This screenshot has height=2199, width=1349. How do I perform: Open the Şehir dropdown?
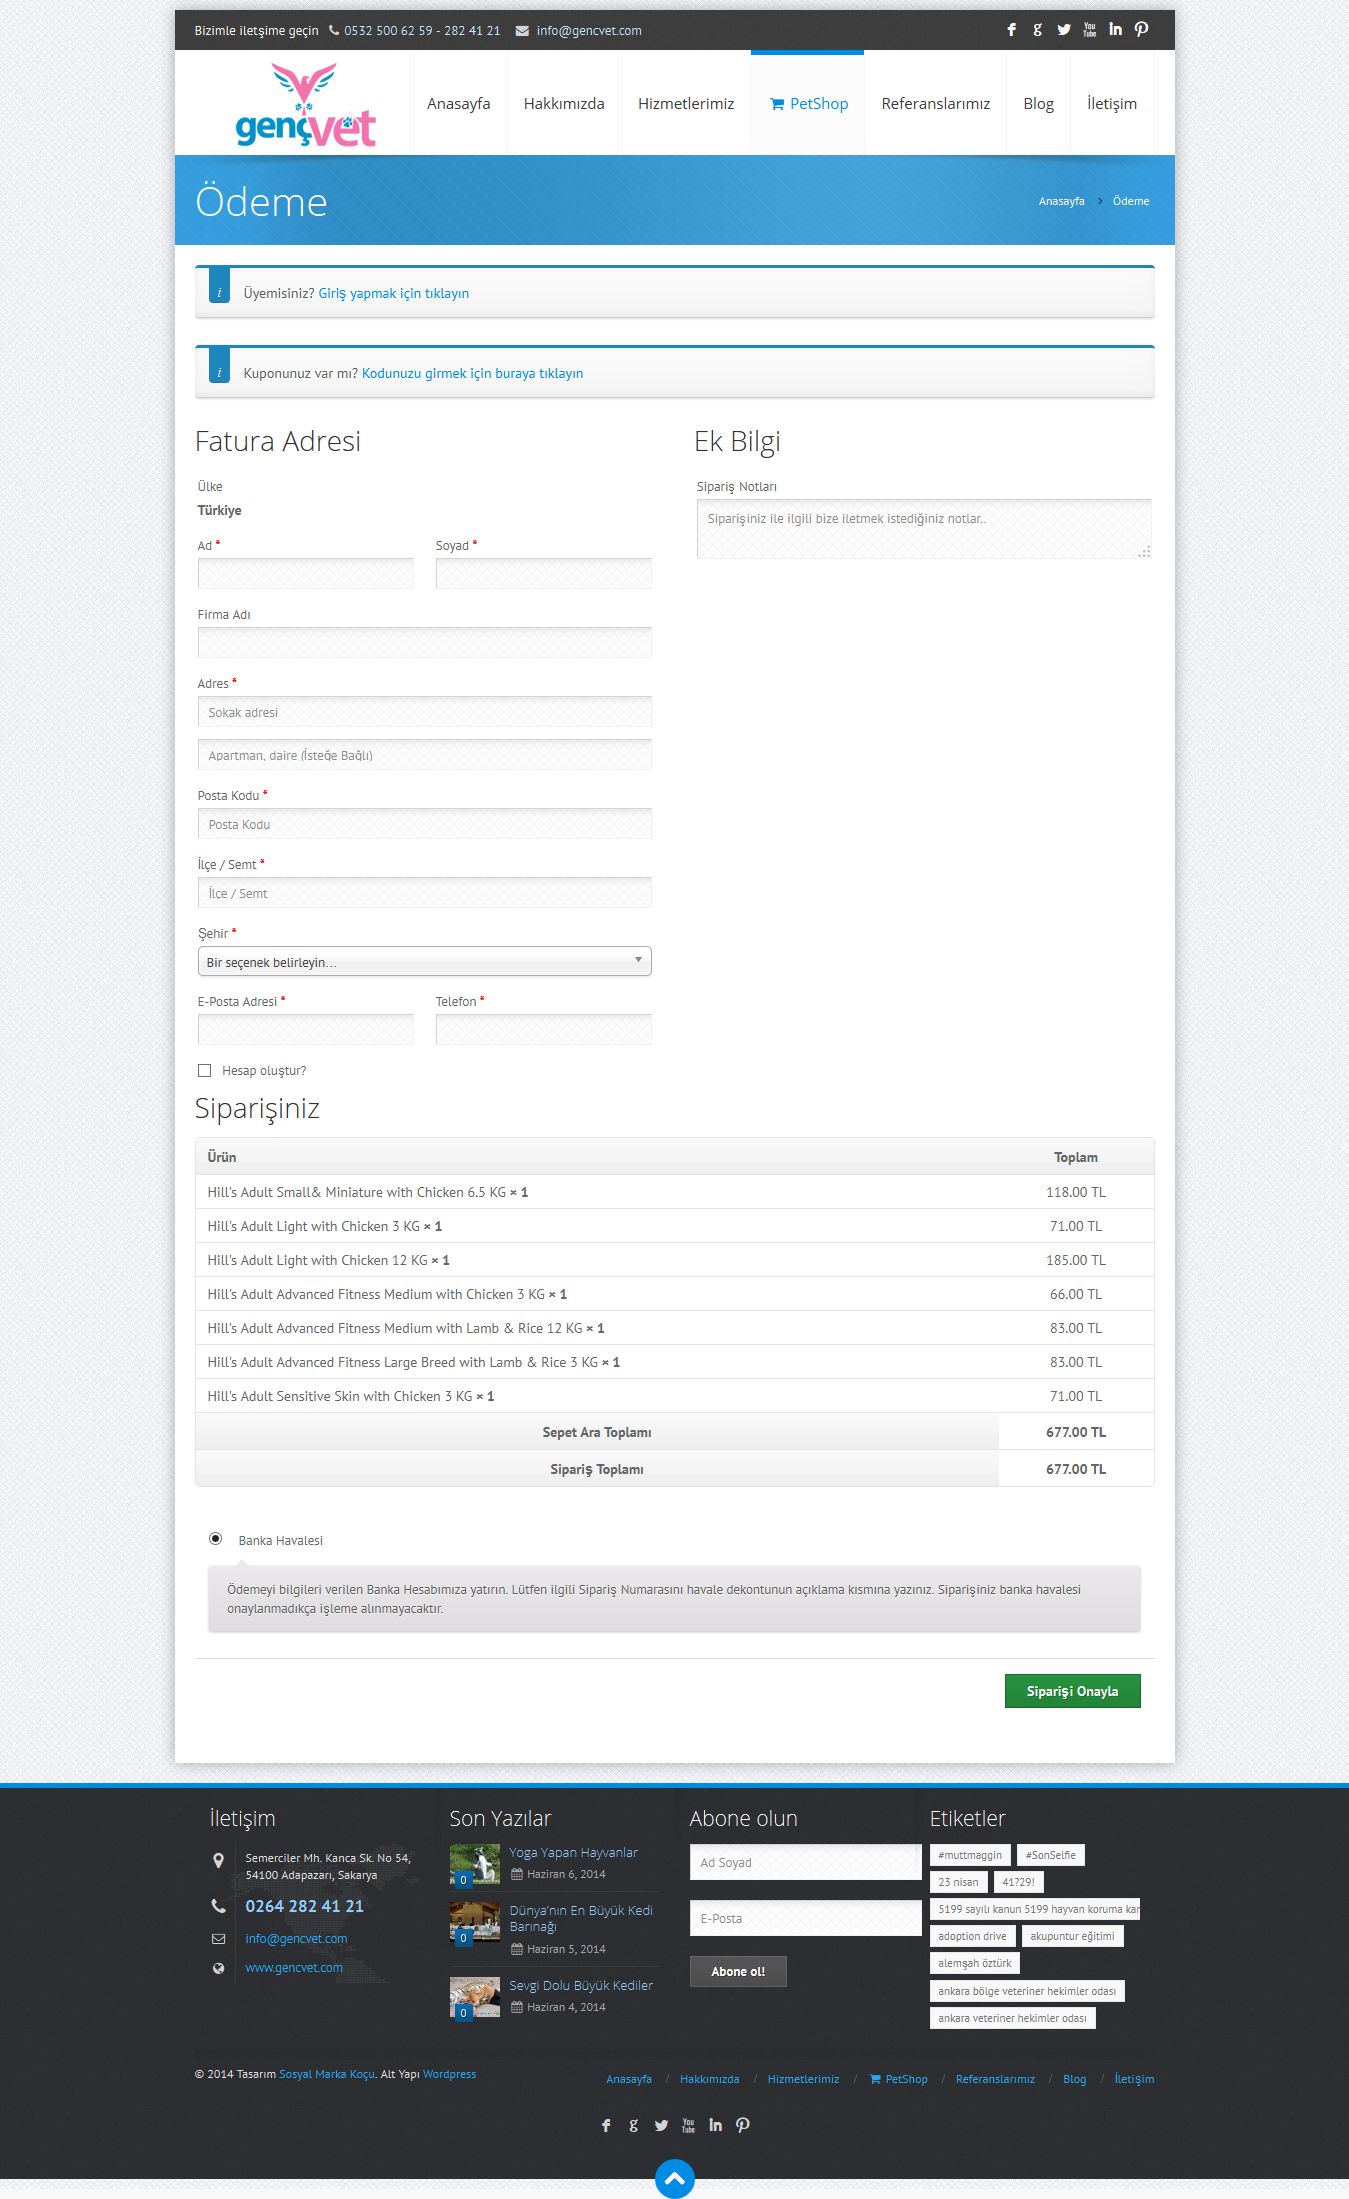(424, 962)
